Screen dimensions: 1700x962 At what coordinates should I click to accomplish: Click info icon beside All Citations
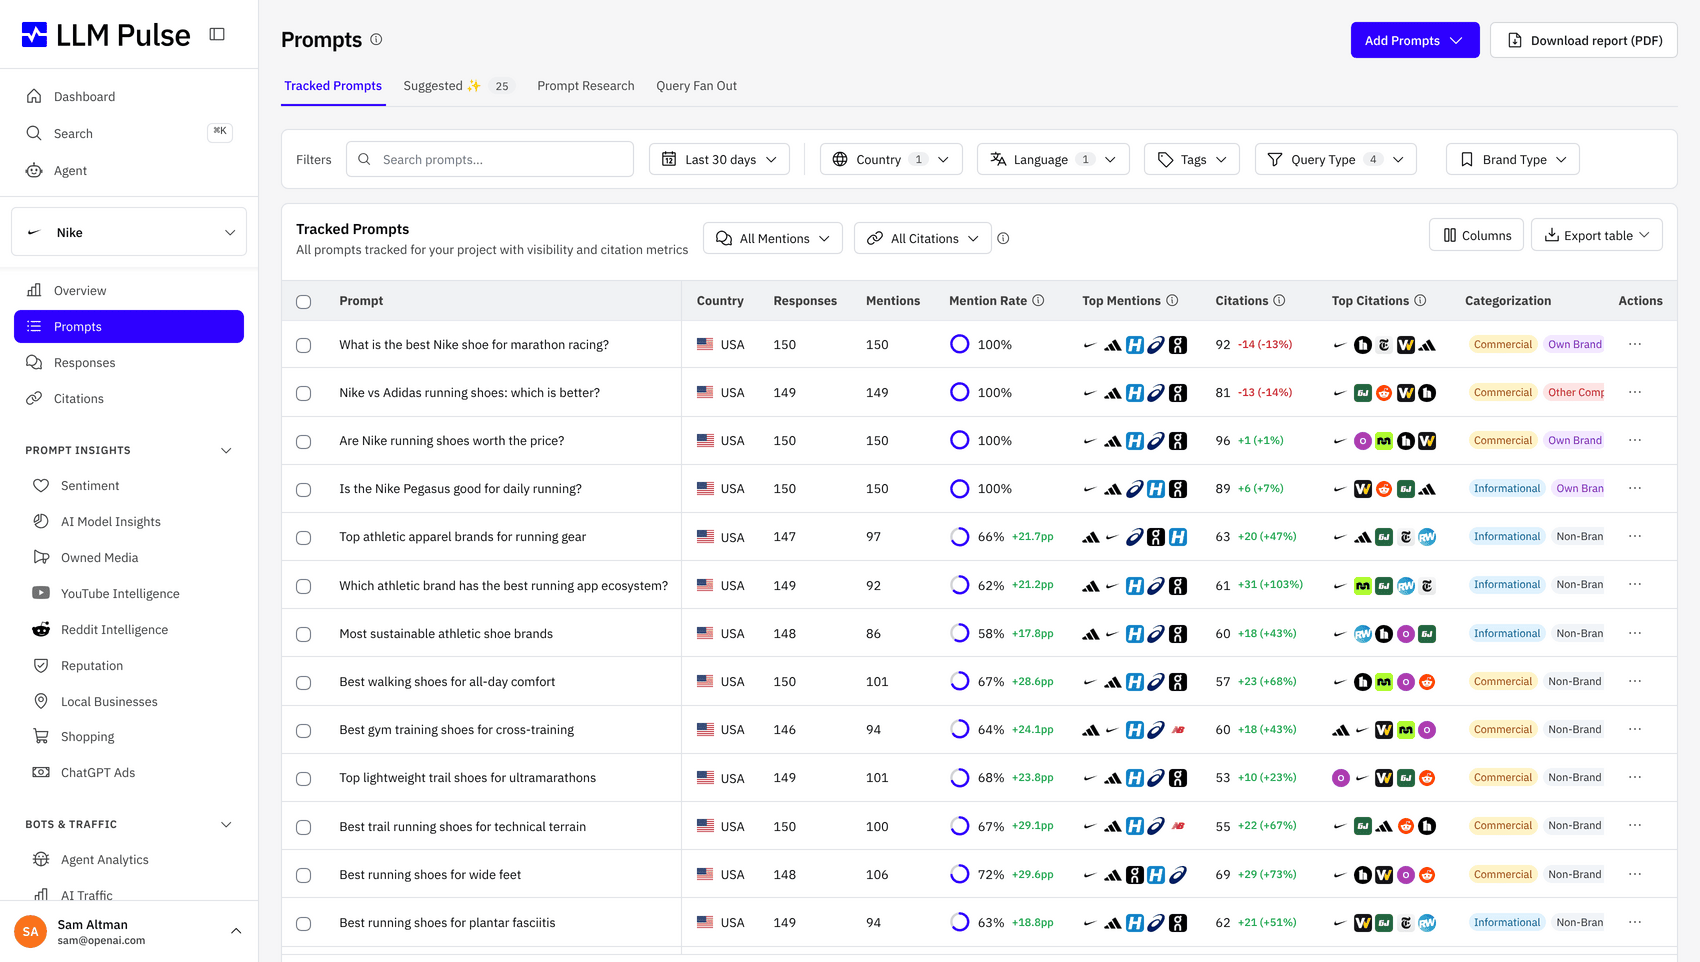click(1003, 238)
